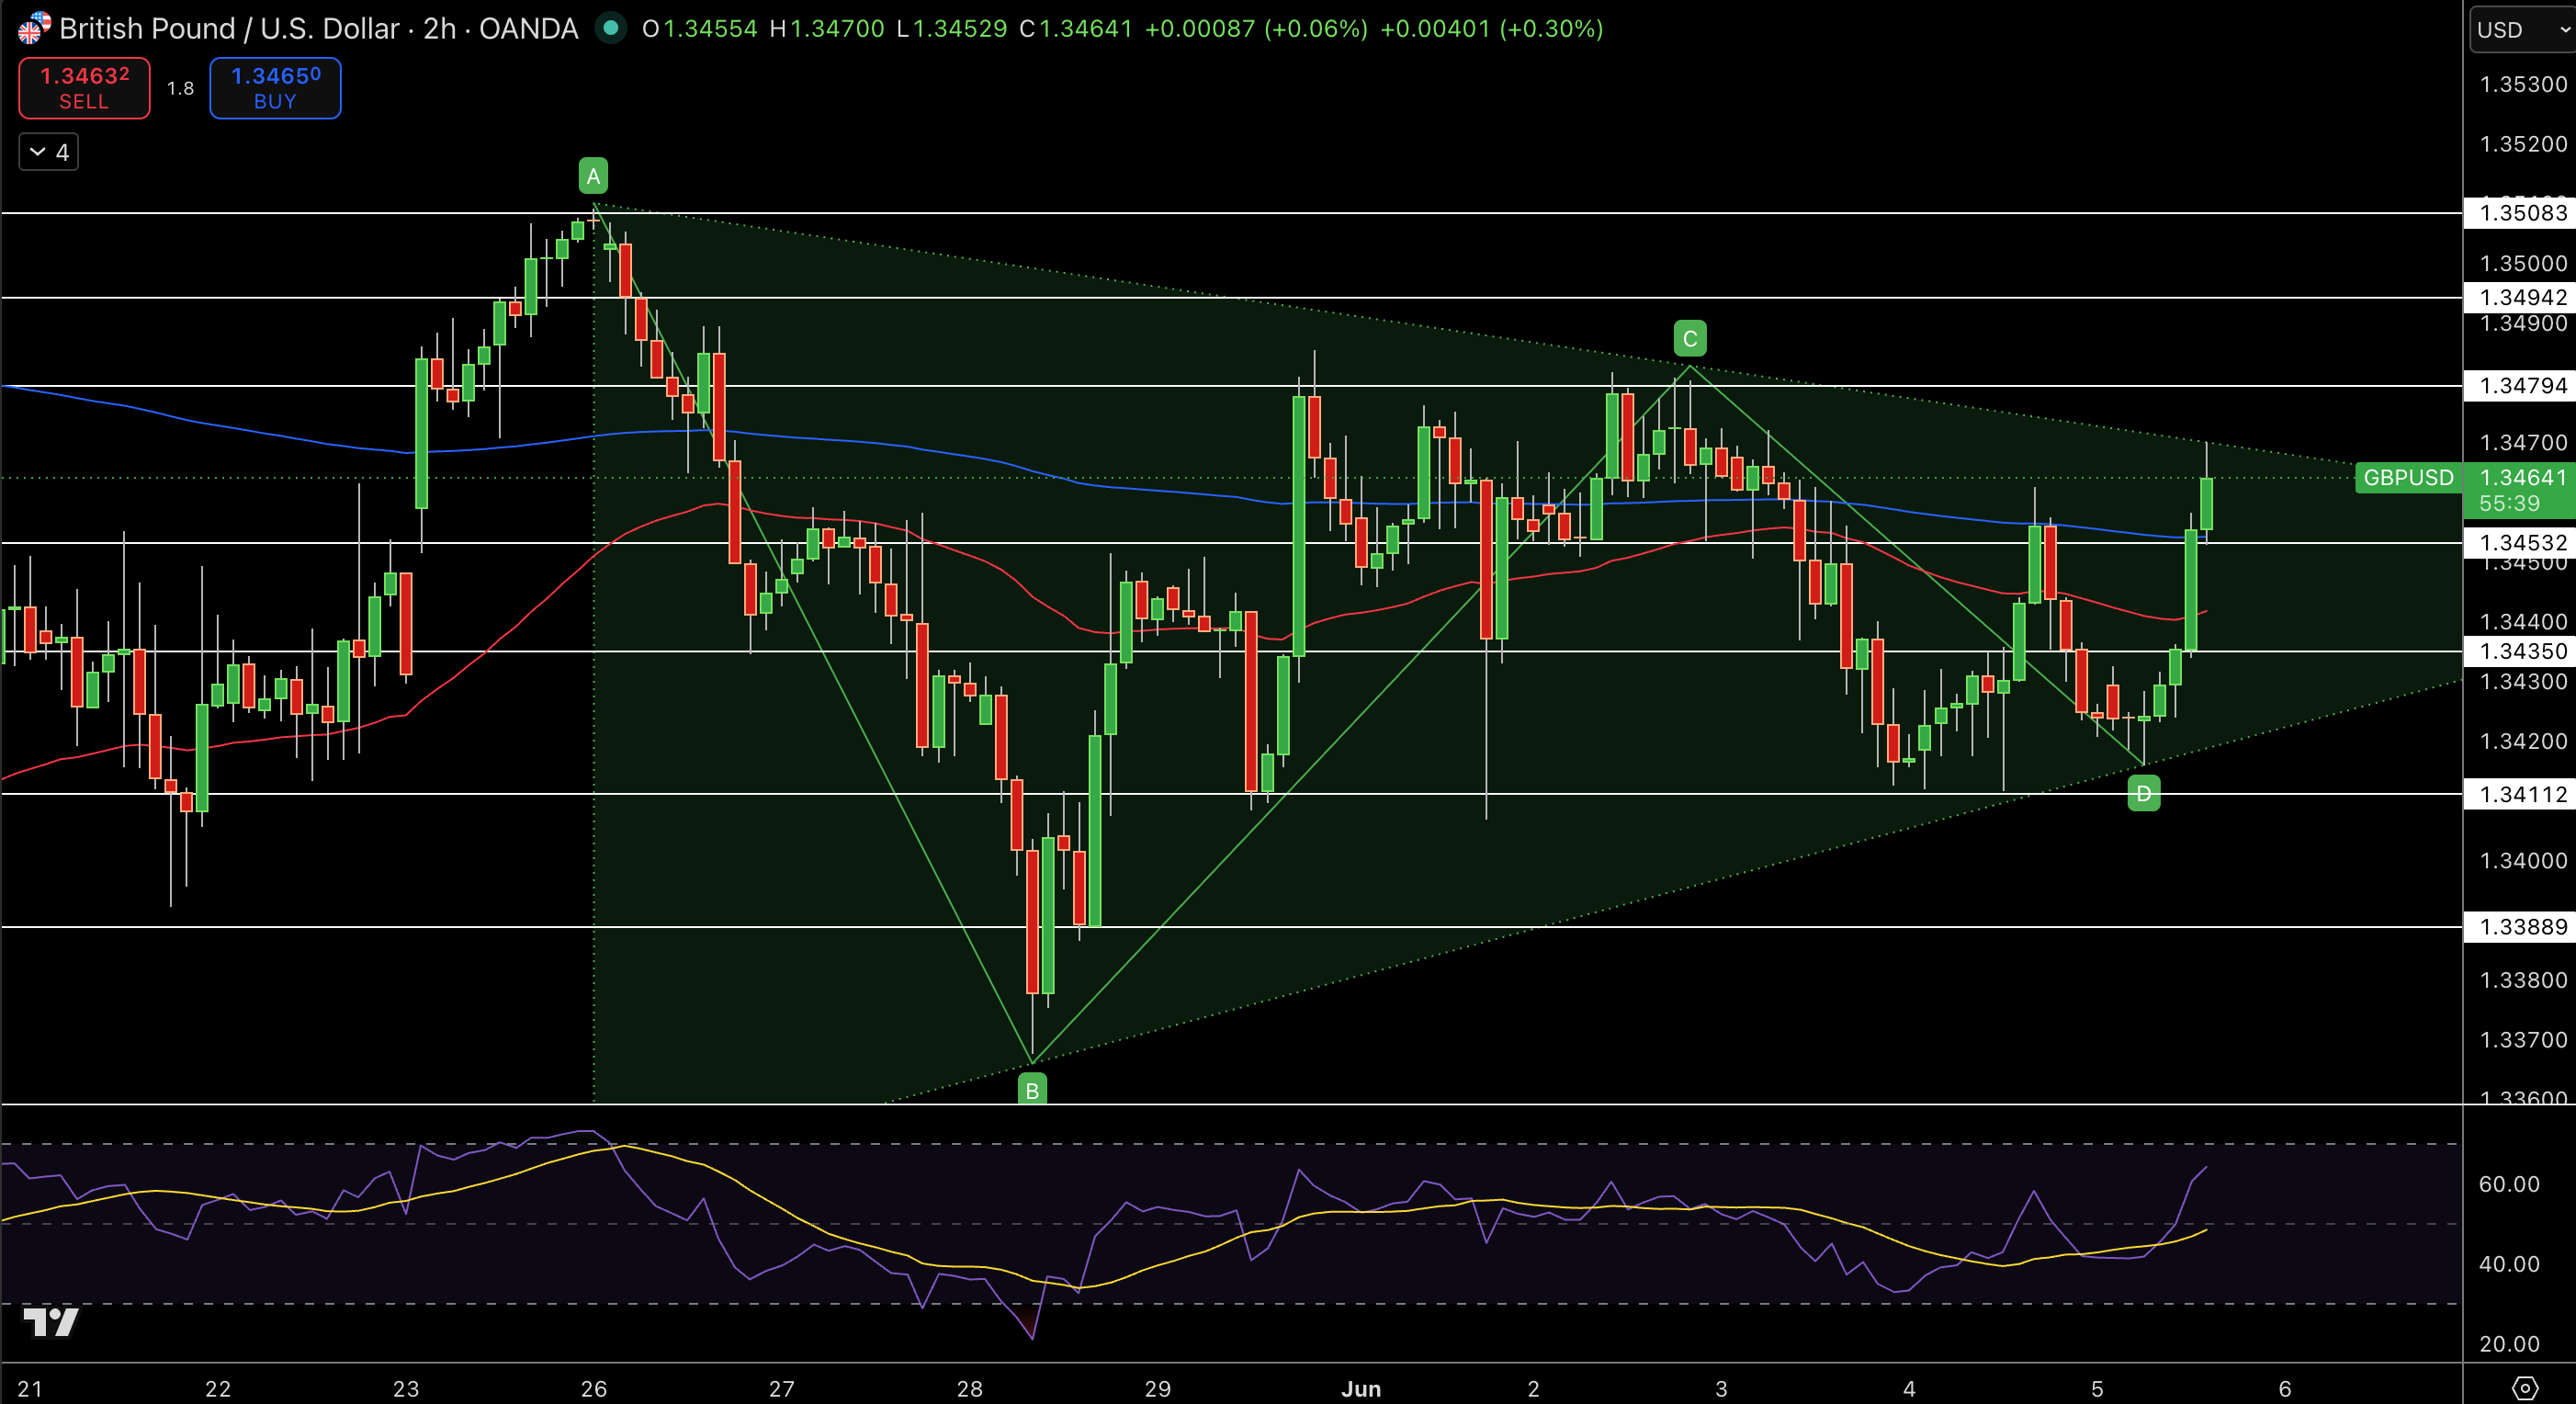2576x1404 pixels.
Task: Click the 40.00 RSI scale label
Action: pos(2509,1264)
